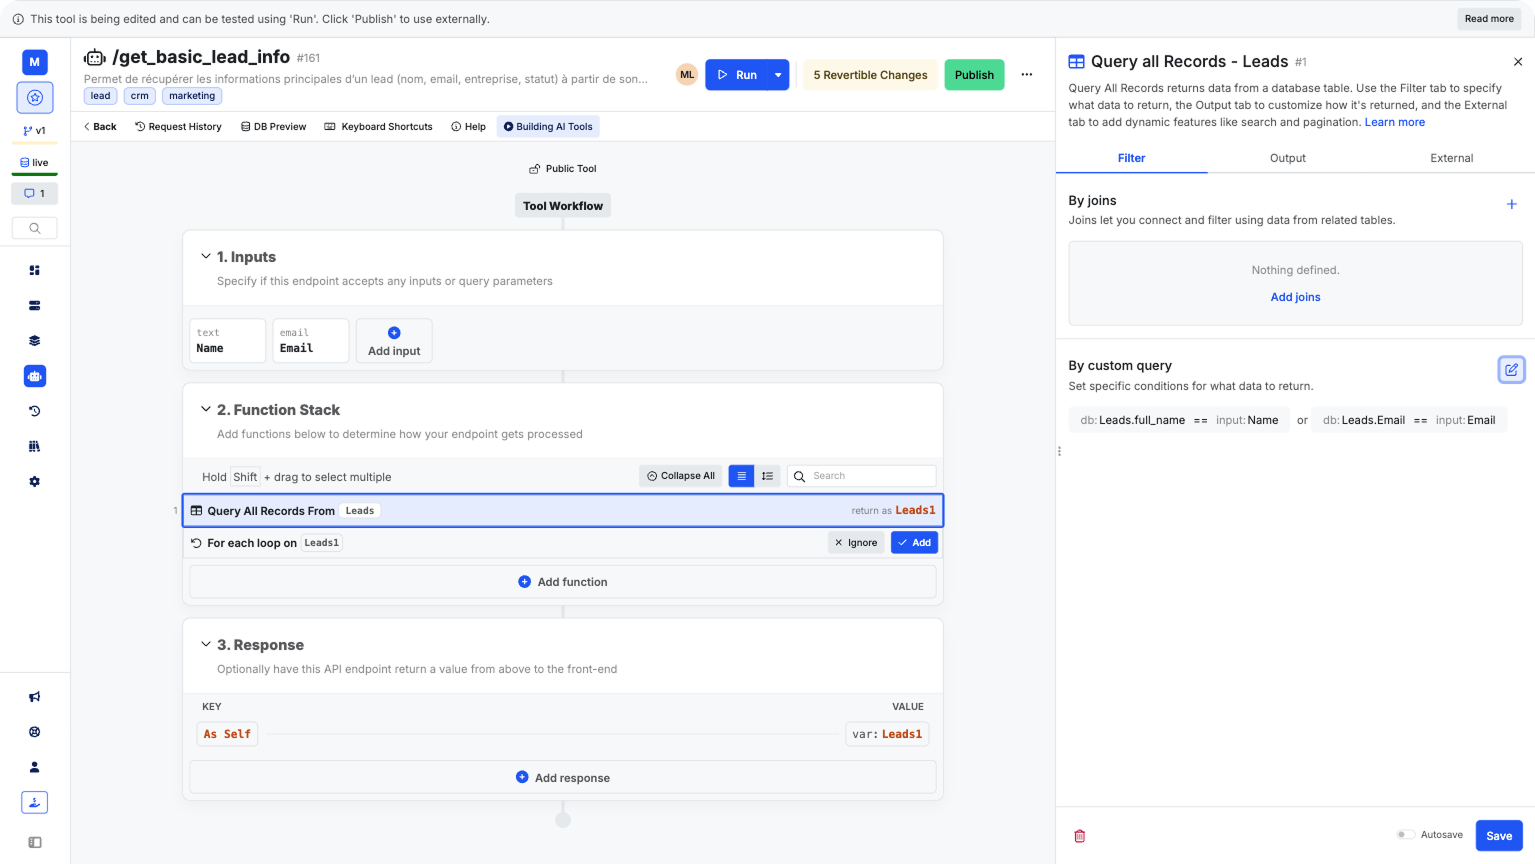
Task: Switch to the Filter tab
Action: click(1131, 158)
